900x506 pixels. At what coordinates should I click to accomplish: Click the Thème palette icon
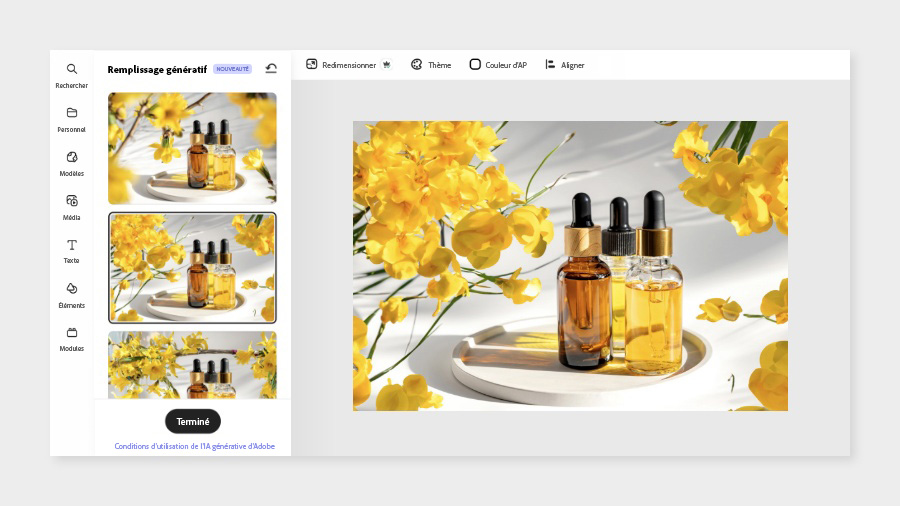click(417, 64)
